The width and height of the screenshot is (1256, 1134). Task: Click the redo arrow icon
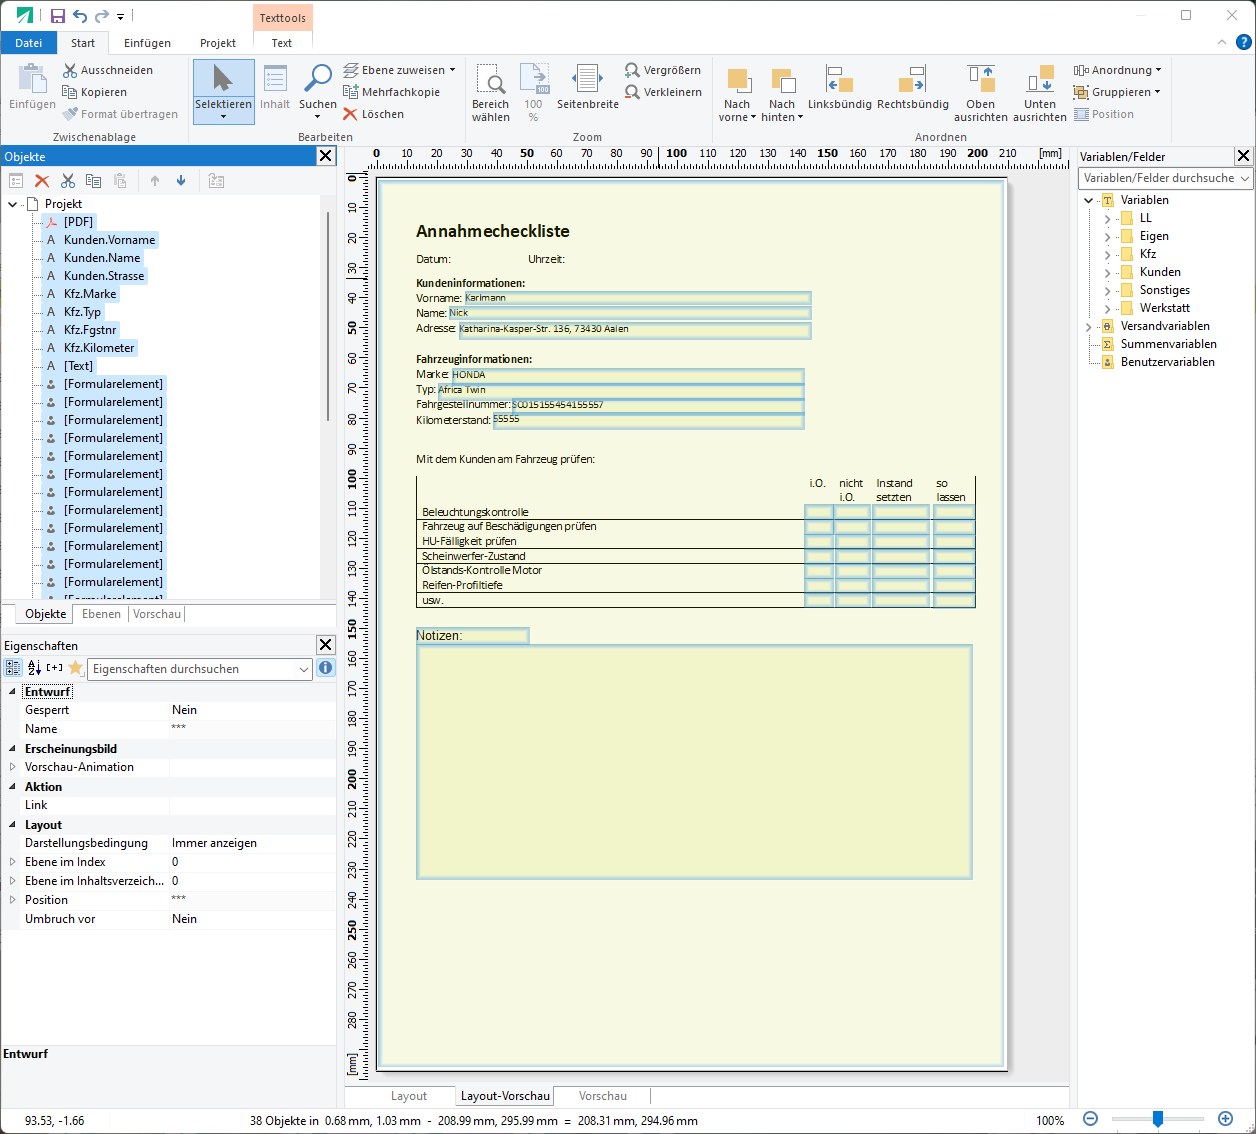tap(101, 16)
